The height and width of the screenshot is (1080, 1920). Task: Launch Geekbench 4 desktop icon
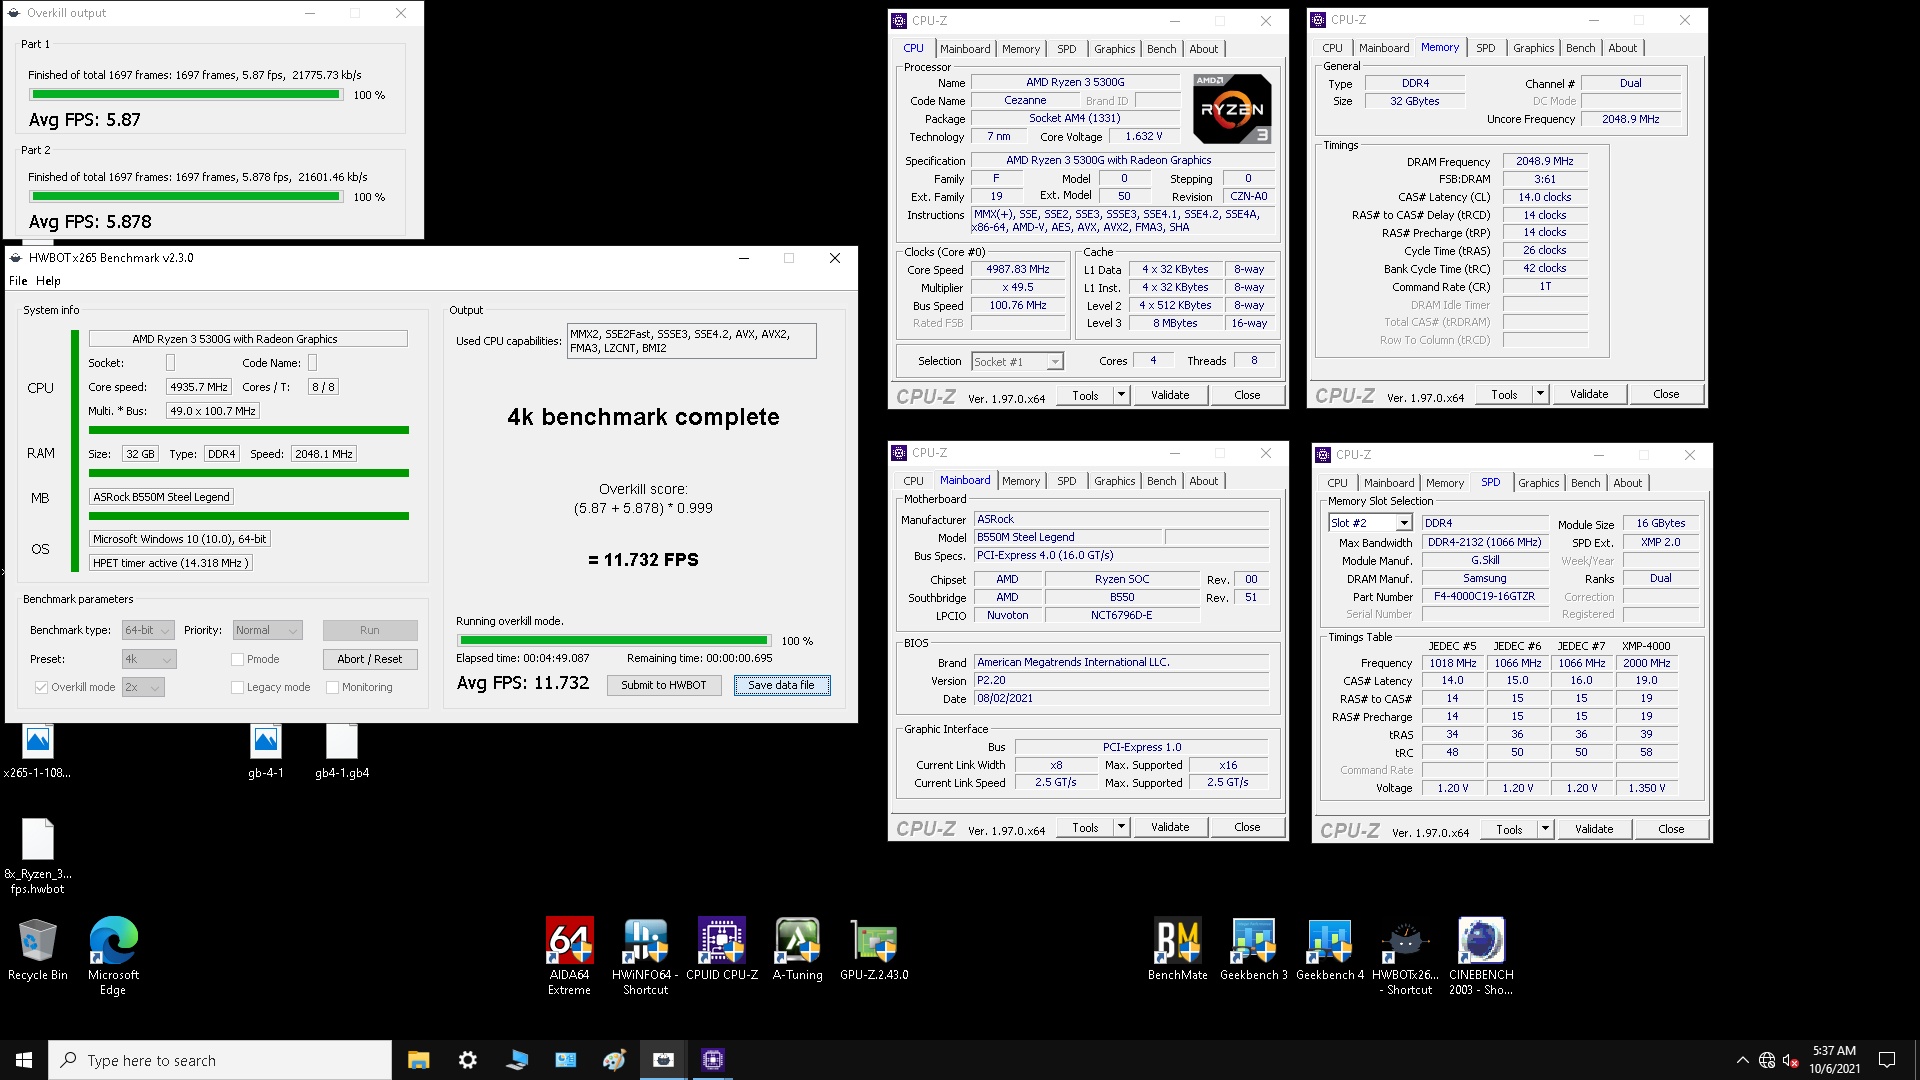coord(1330,948)
